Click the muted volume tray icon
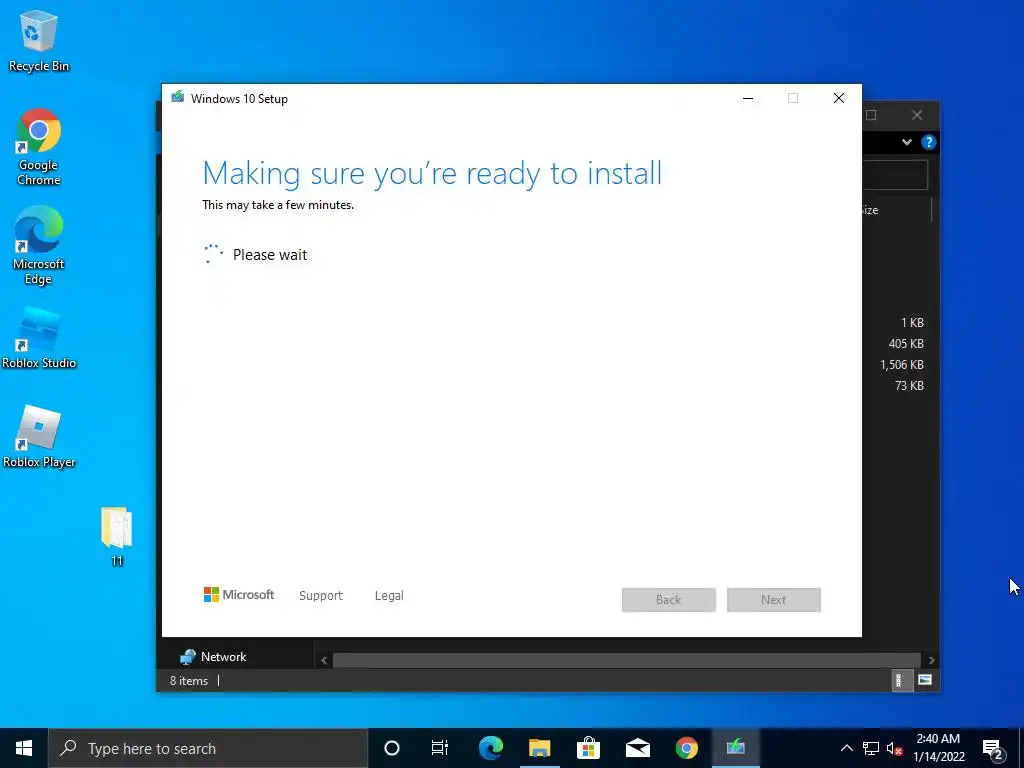The image size is (1024, 768). [x=894, y=748]
